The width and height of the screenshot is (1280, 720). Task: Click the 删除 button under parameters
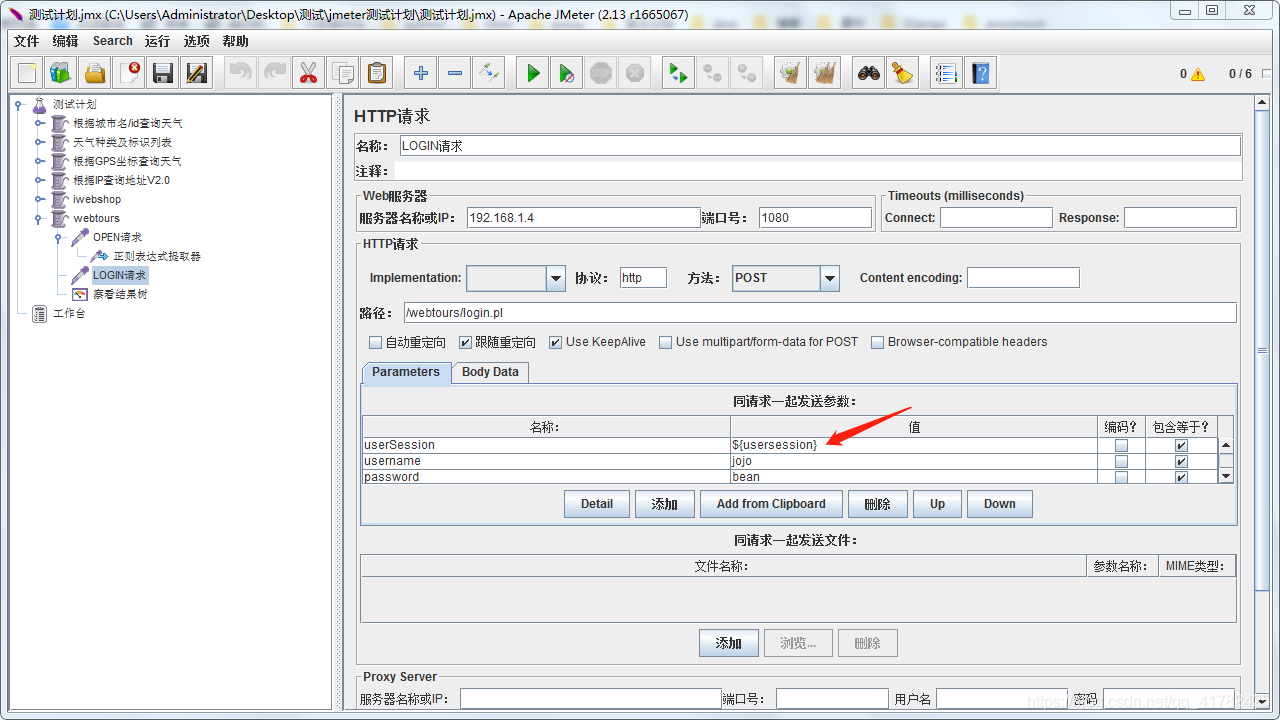pyautogui.click(x=877, y=504)
